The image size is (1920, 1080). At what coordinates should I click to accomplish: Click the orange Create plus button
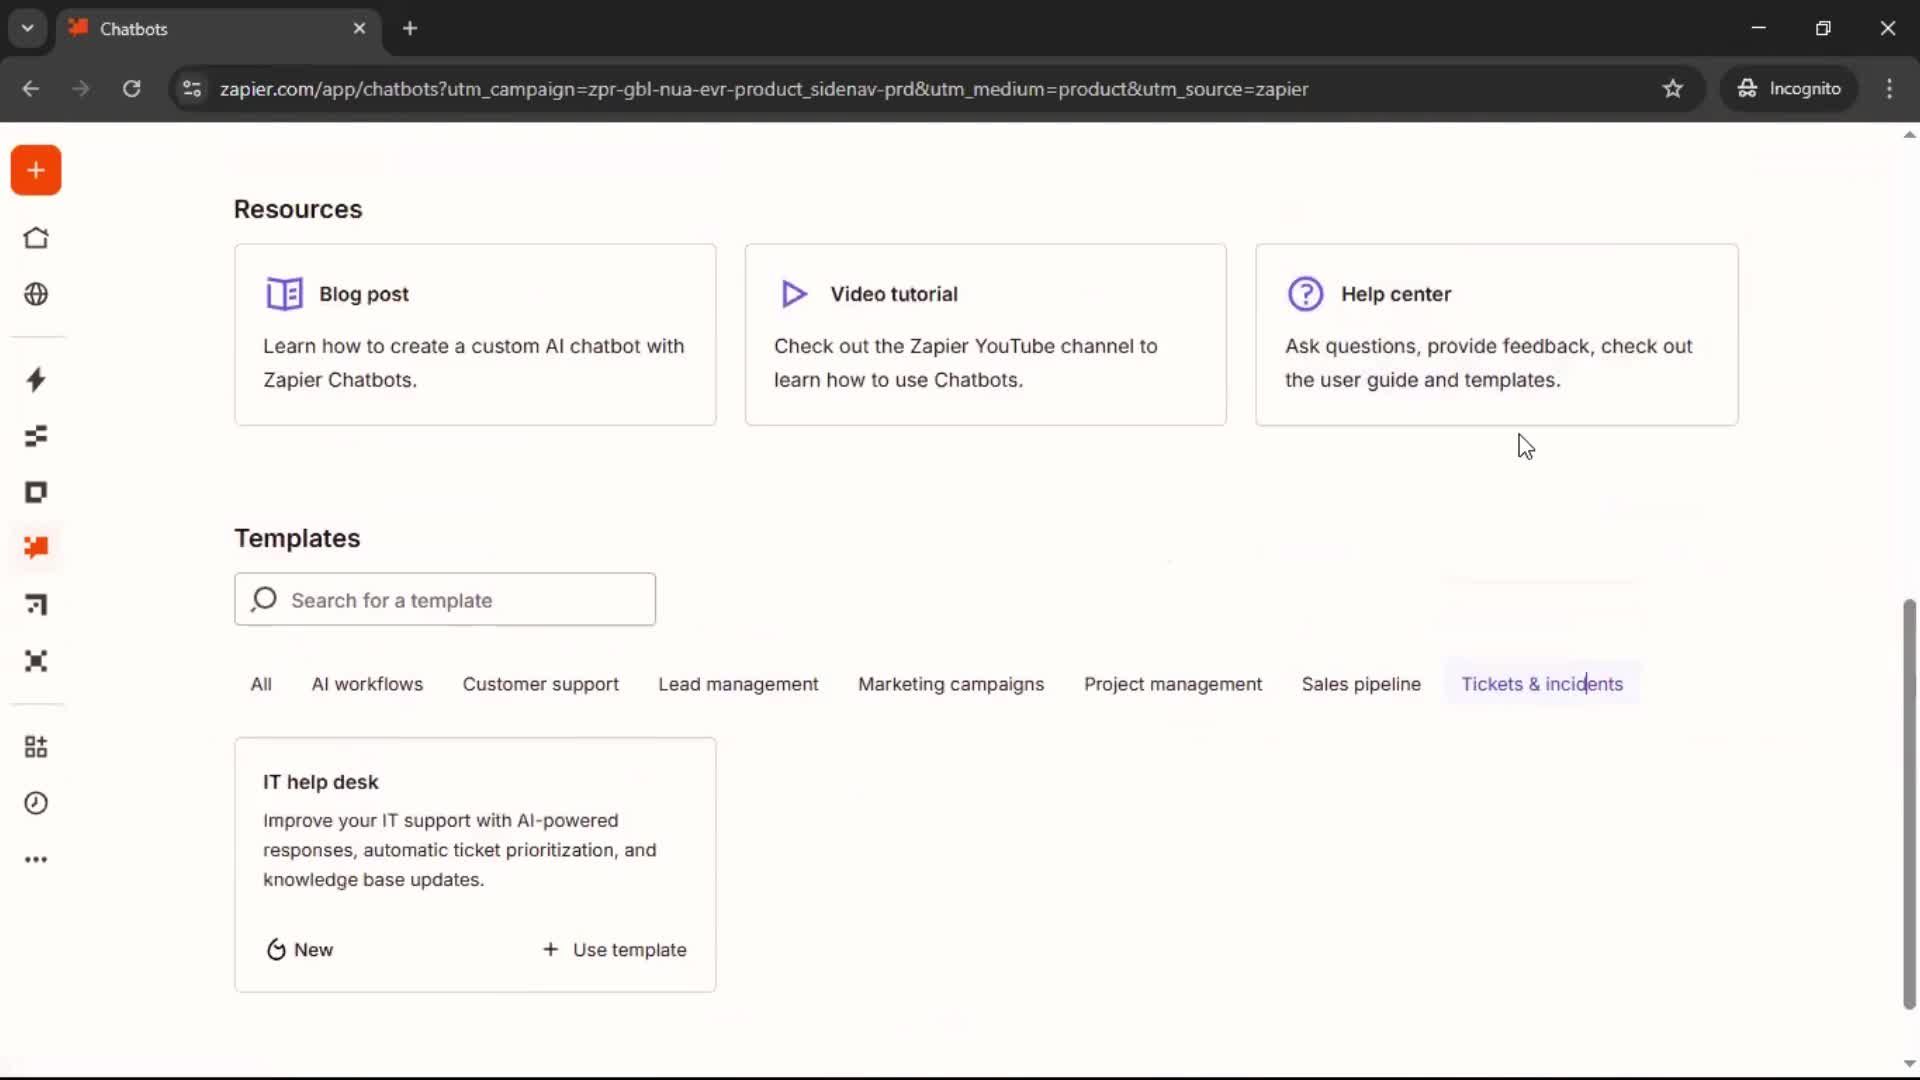point(36,170)
